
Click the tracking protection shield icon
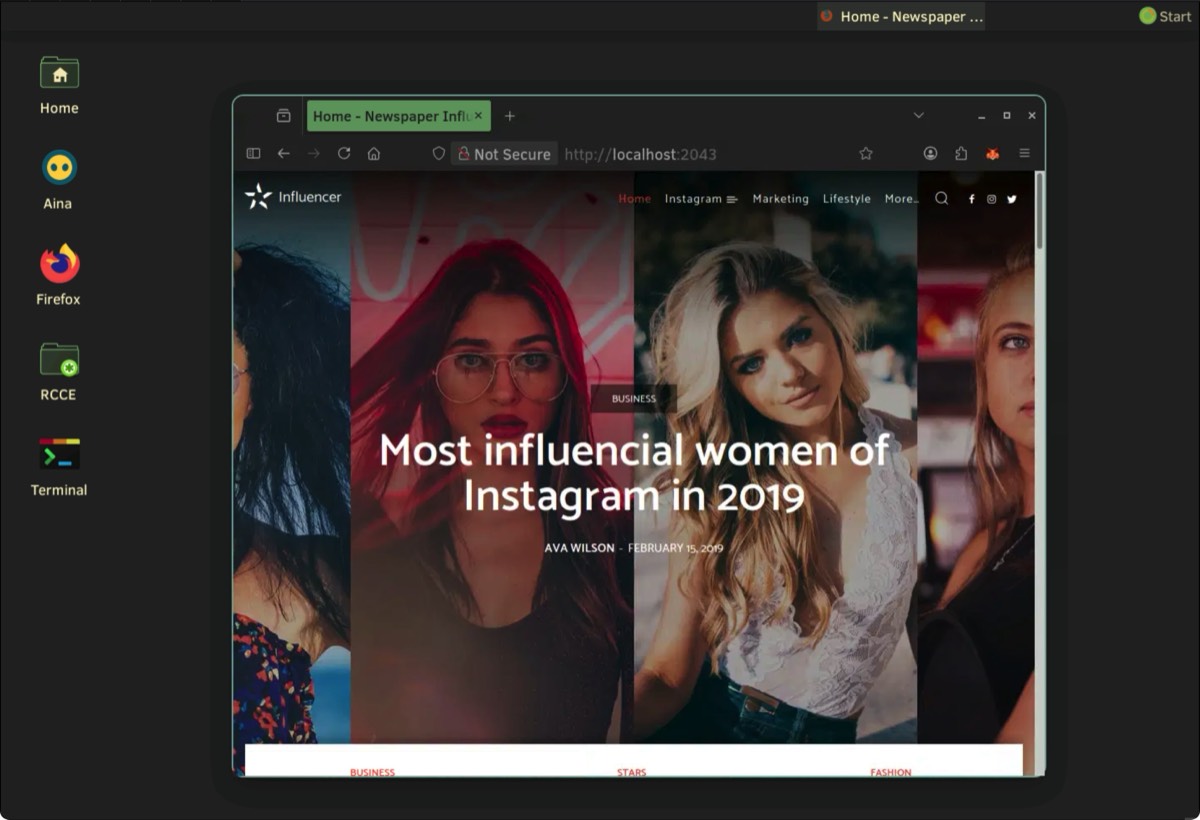(438, 153)
